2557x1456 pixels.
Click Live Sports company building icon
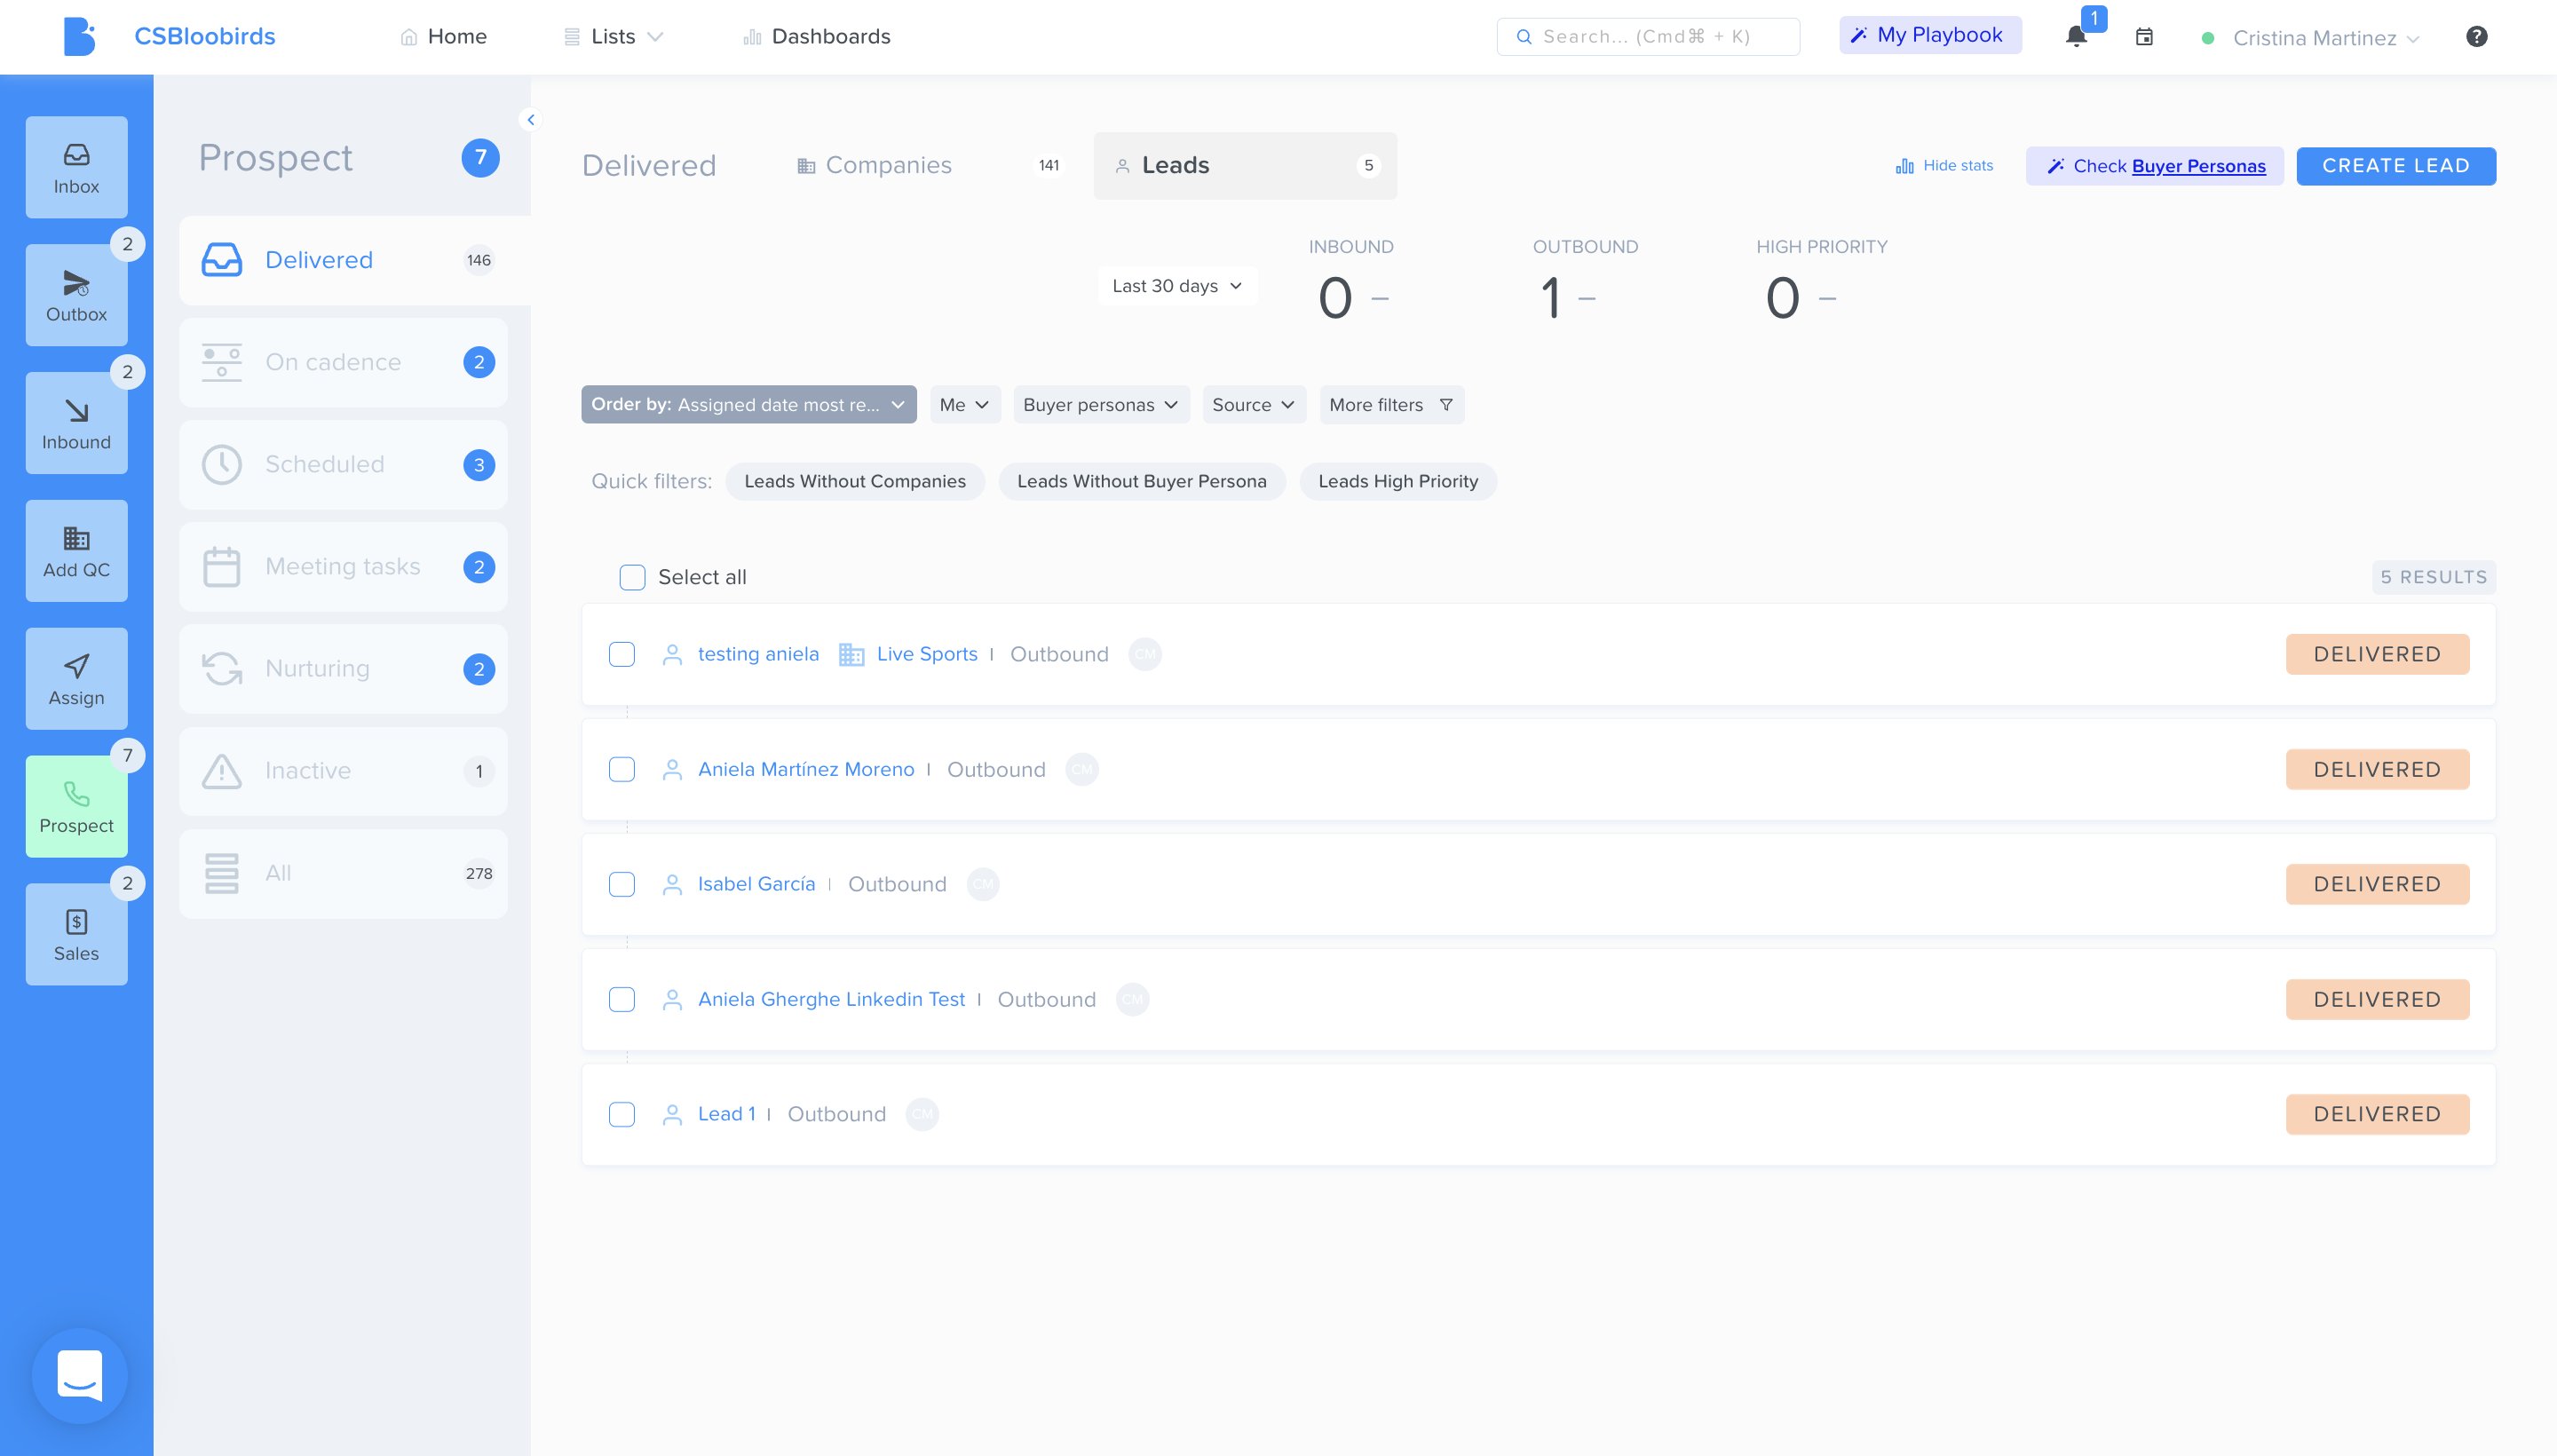pyautogui.click(x=851, y=655)
